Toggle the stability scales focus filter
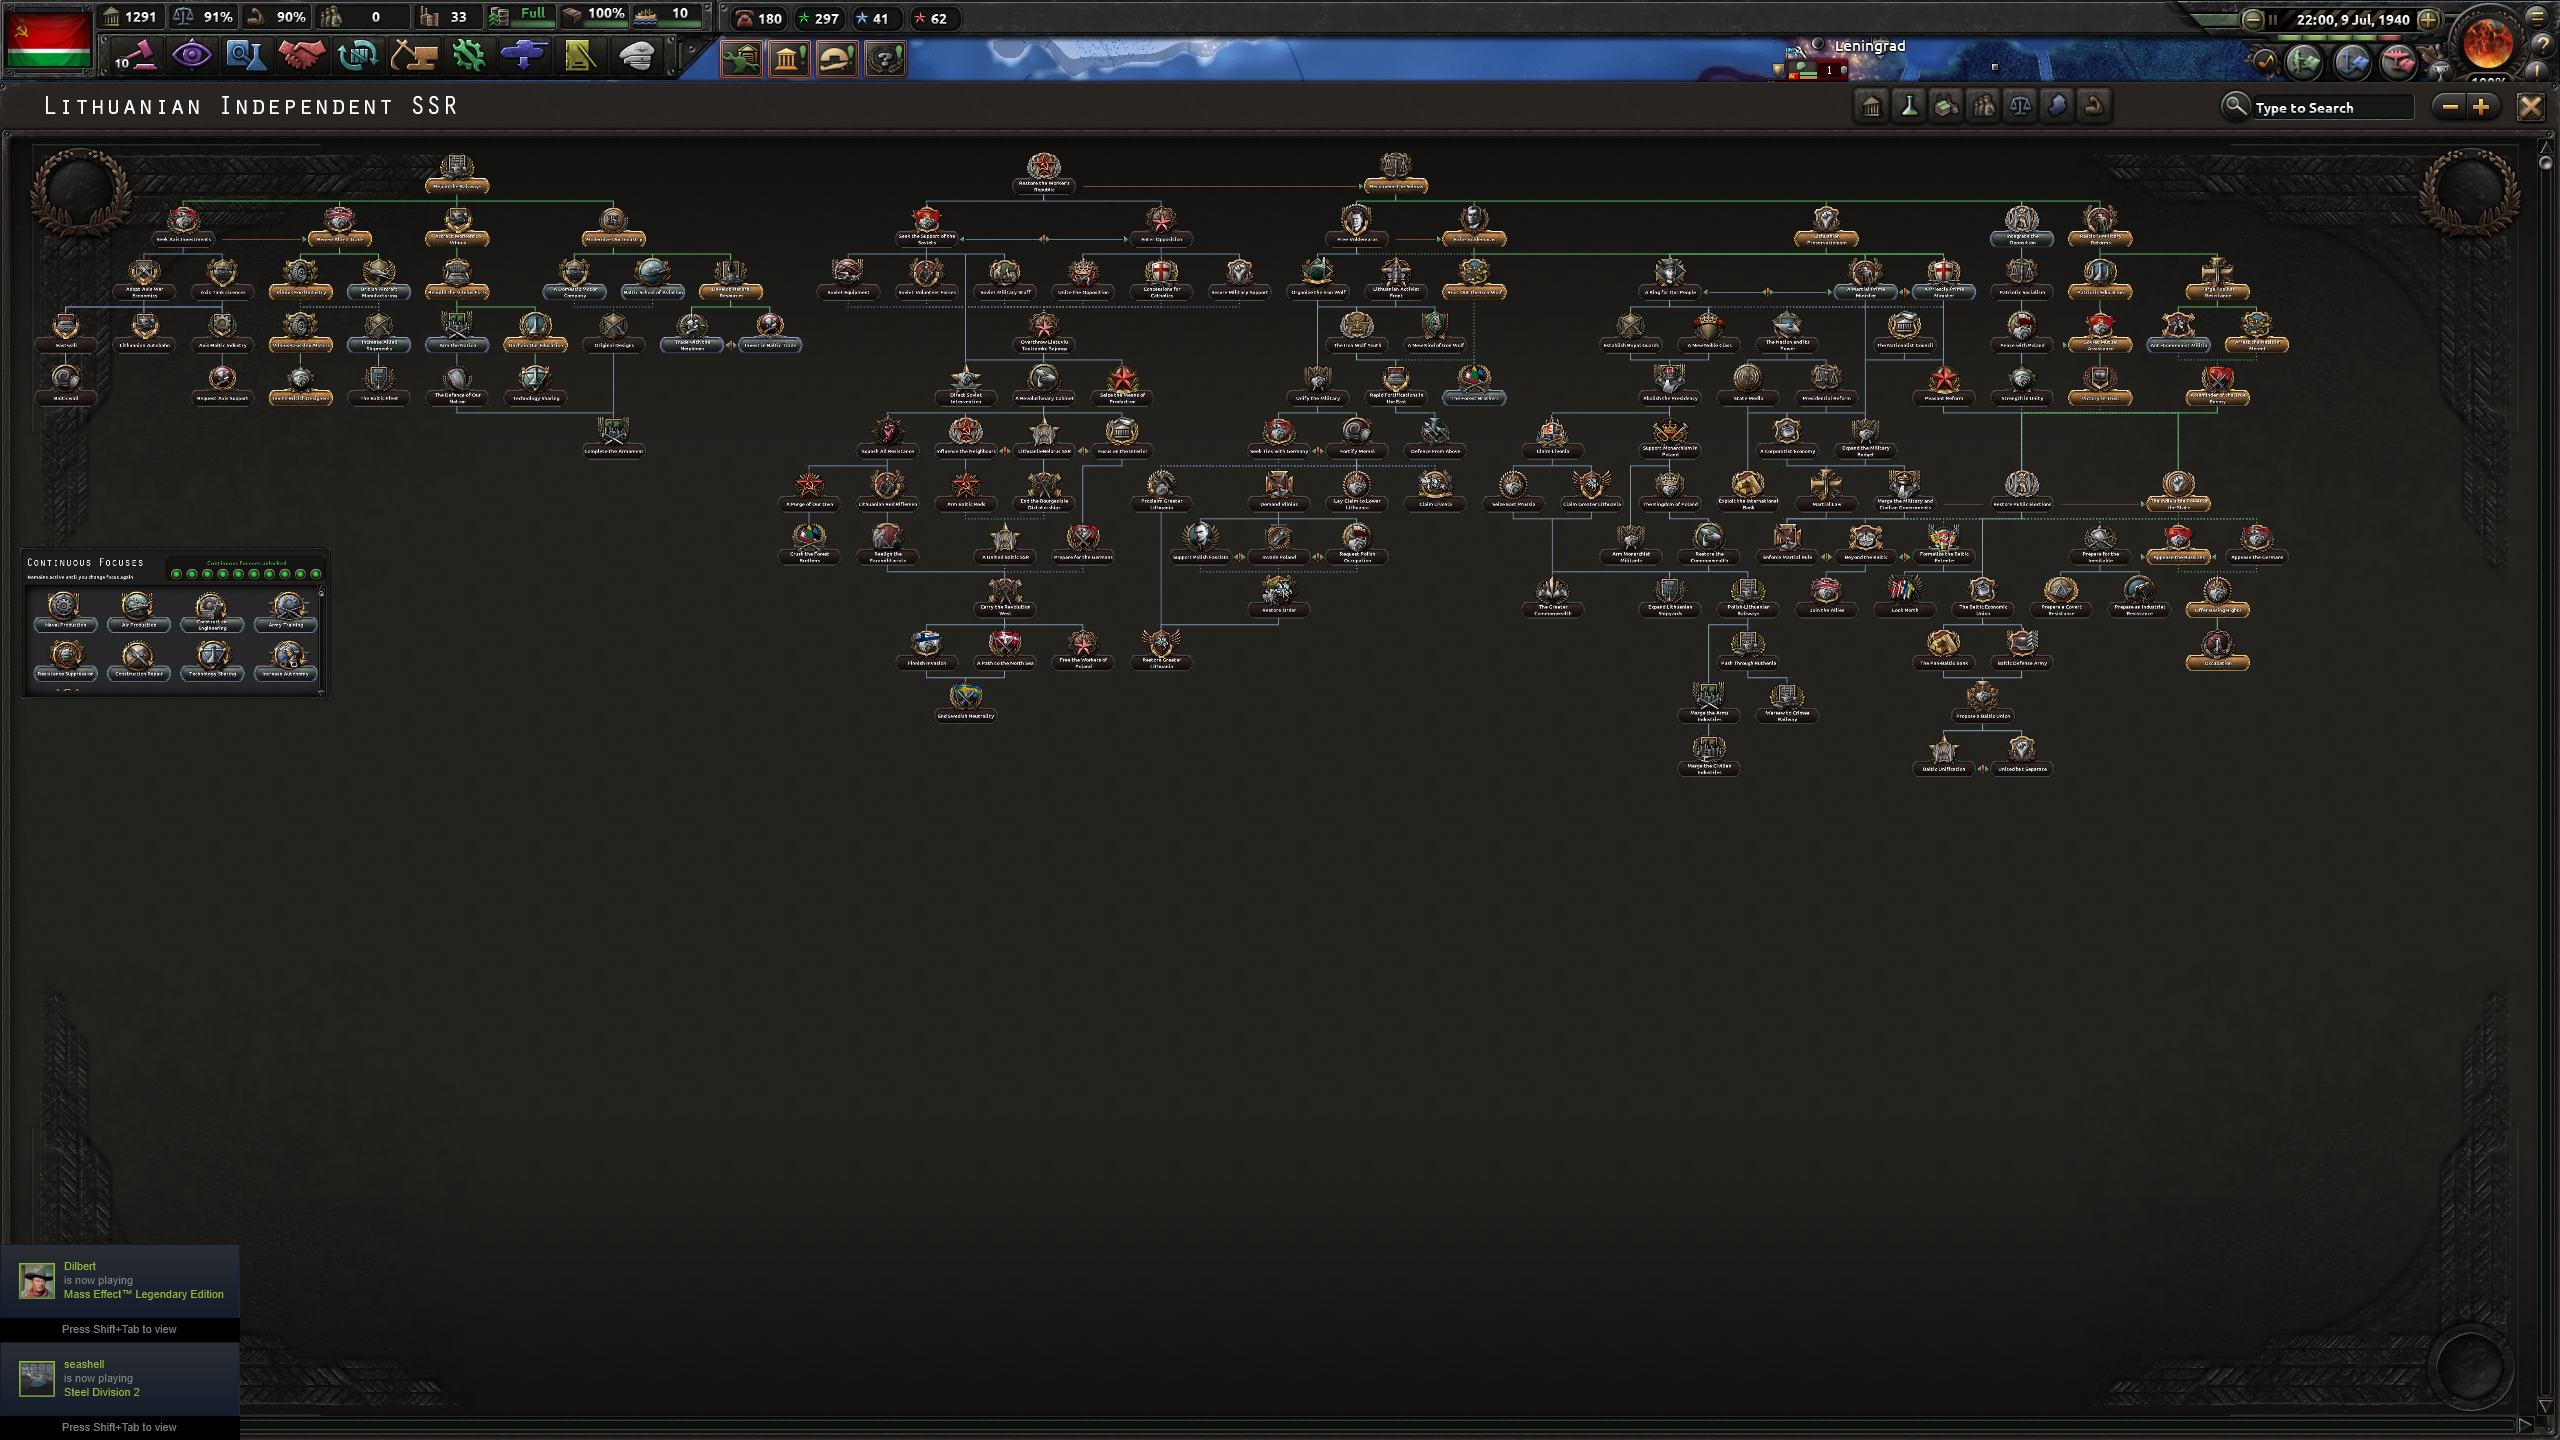 click(2020, 106)
